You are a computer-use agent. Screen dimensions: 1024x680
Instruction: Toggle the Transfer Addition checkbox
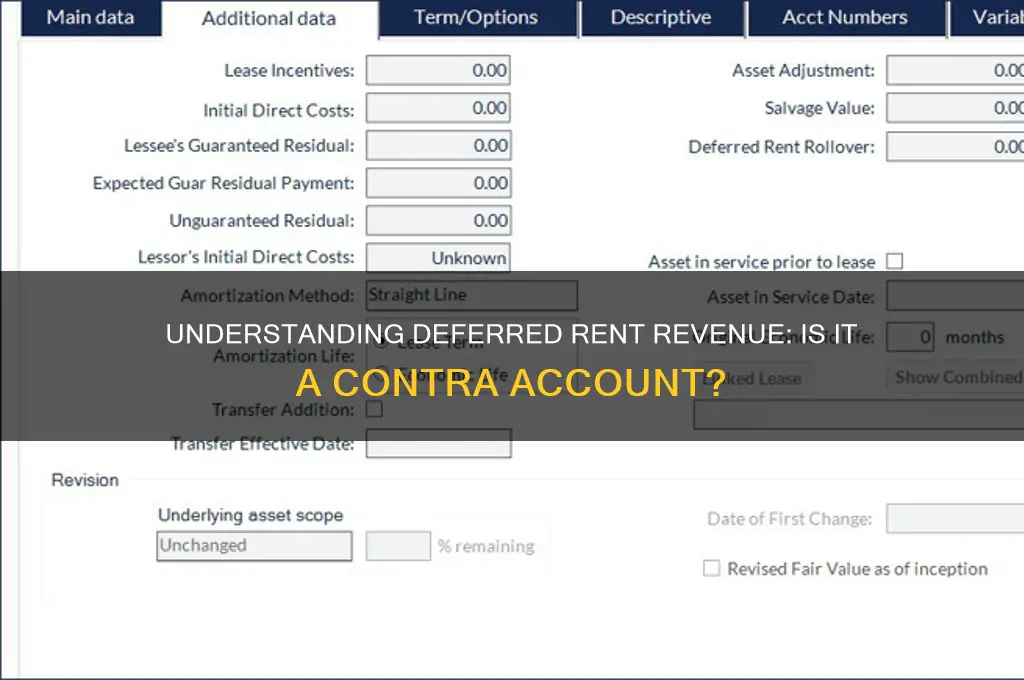[x=374, y=409]
